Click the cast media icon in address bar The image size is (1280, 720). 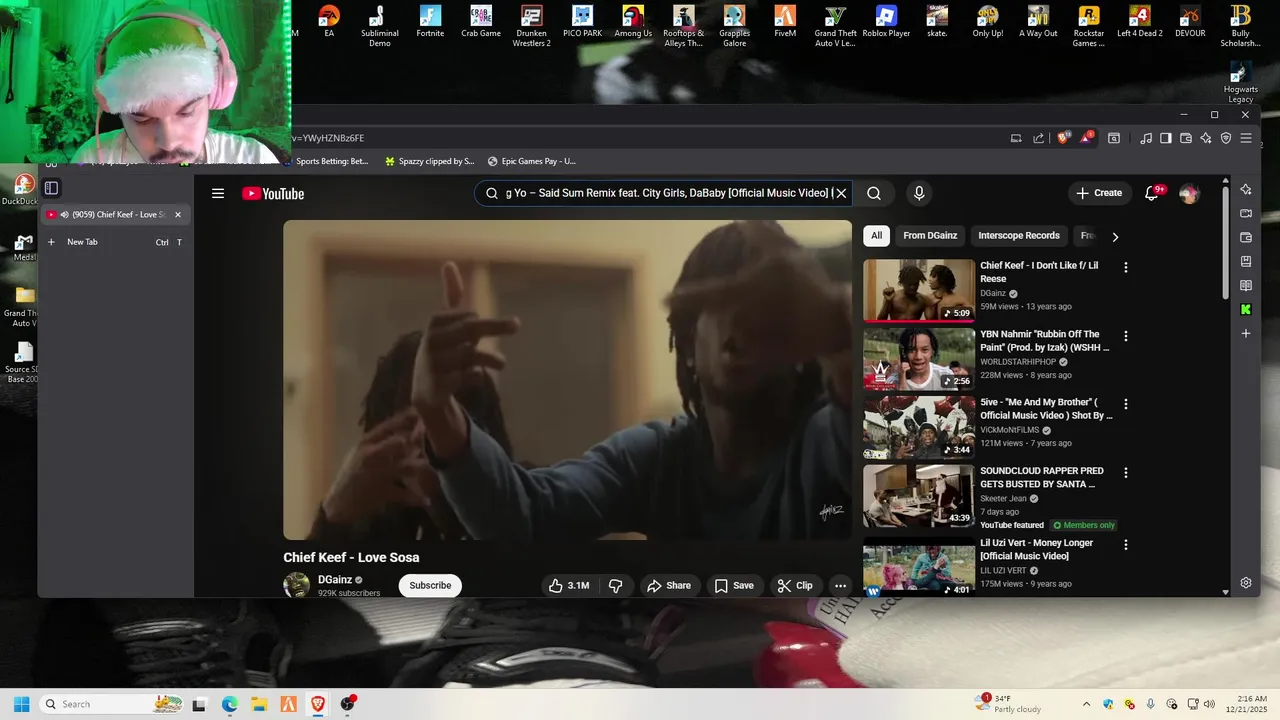click(1016, 138)
